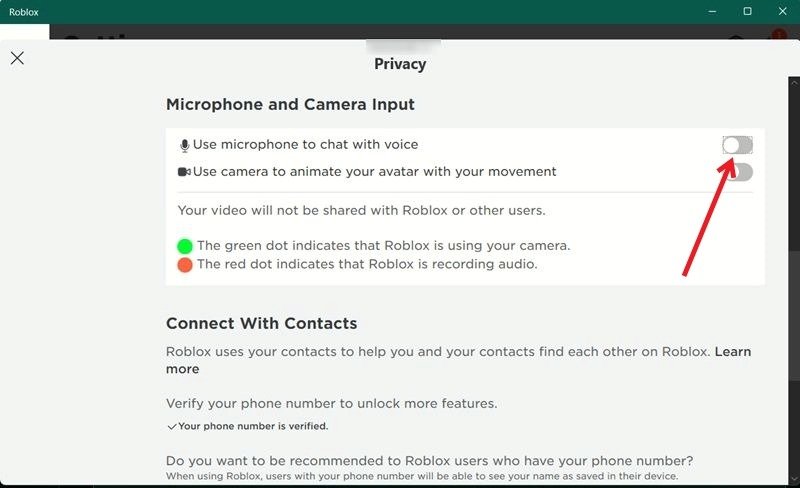The image size is (800, 488).
Task: Maximize the Roblox window
Action: coord(747,11)
